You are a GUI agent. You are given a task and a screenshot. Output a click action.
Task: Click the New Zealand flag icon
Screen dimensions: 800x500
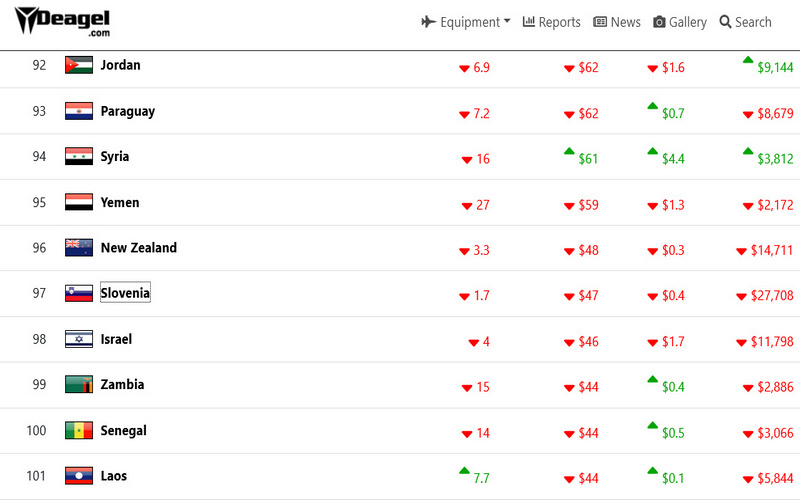79,248
